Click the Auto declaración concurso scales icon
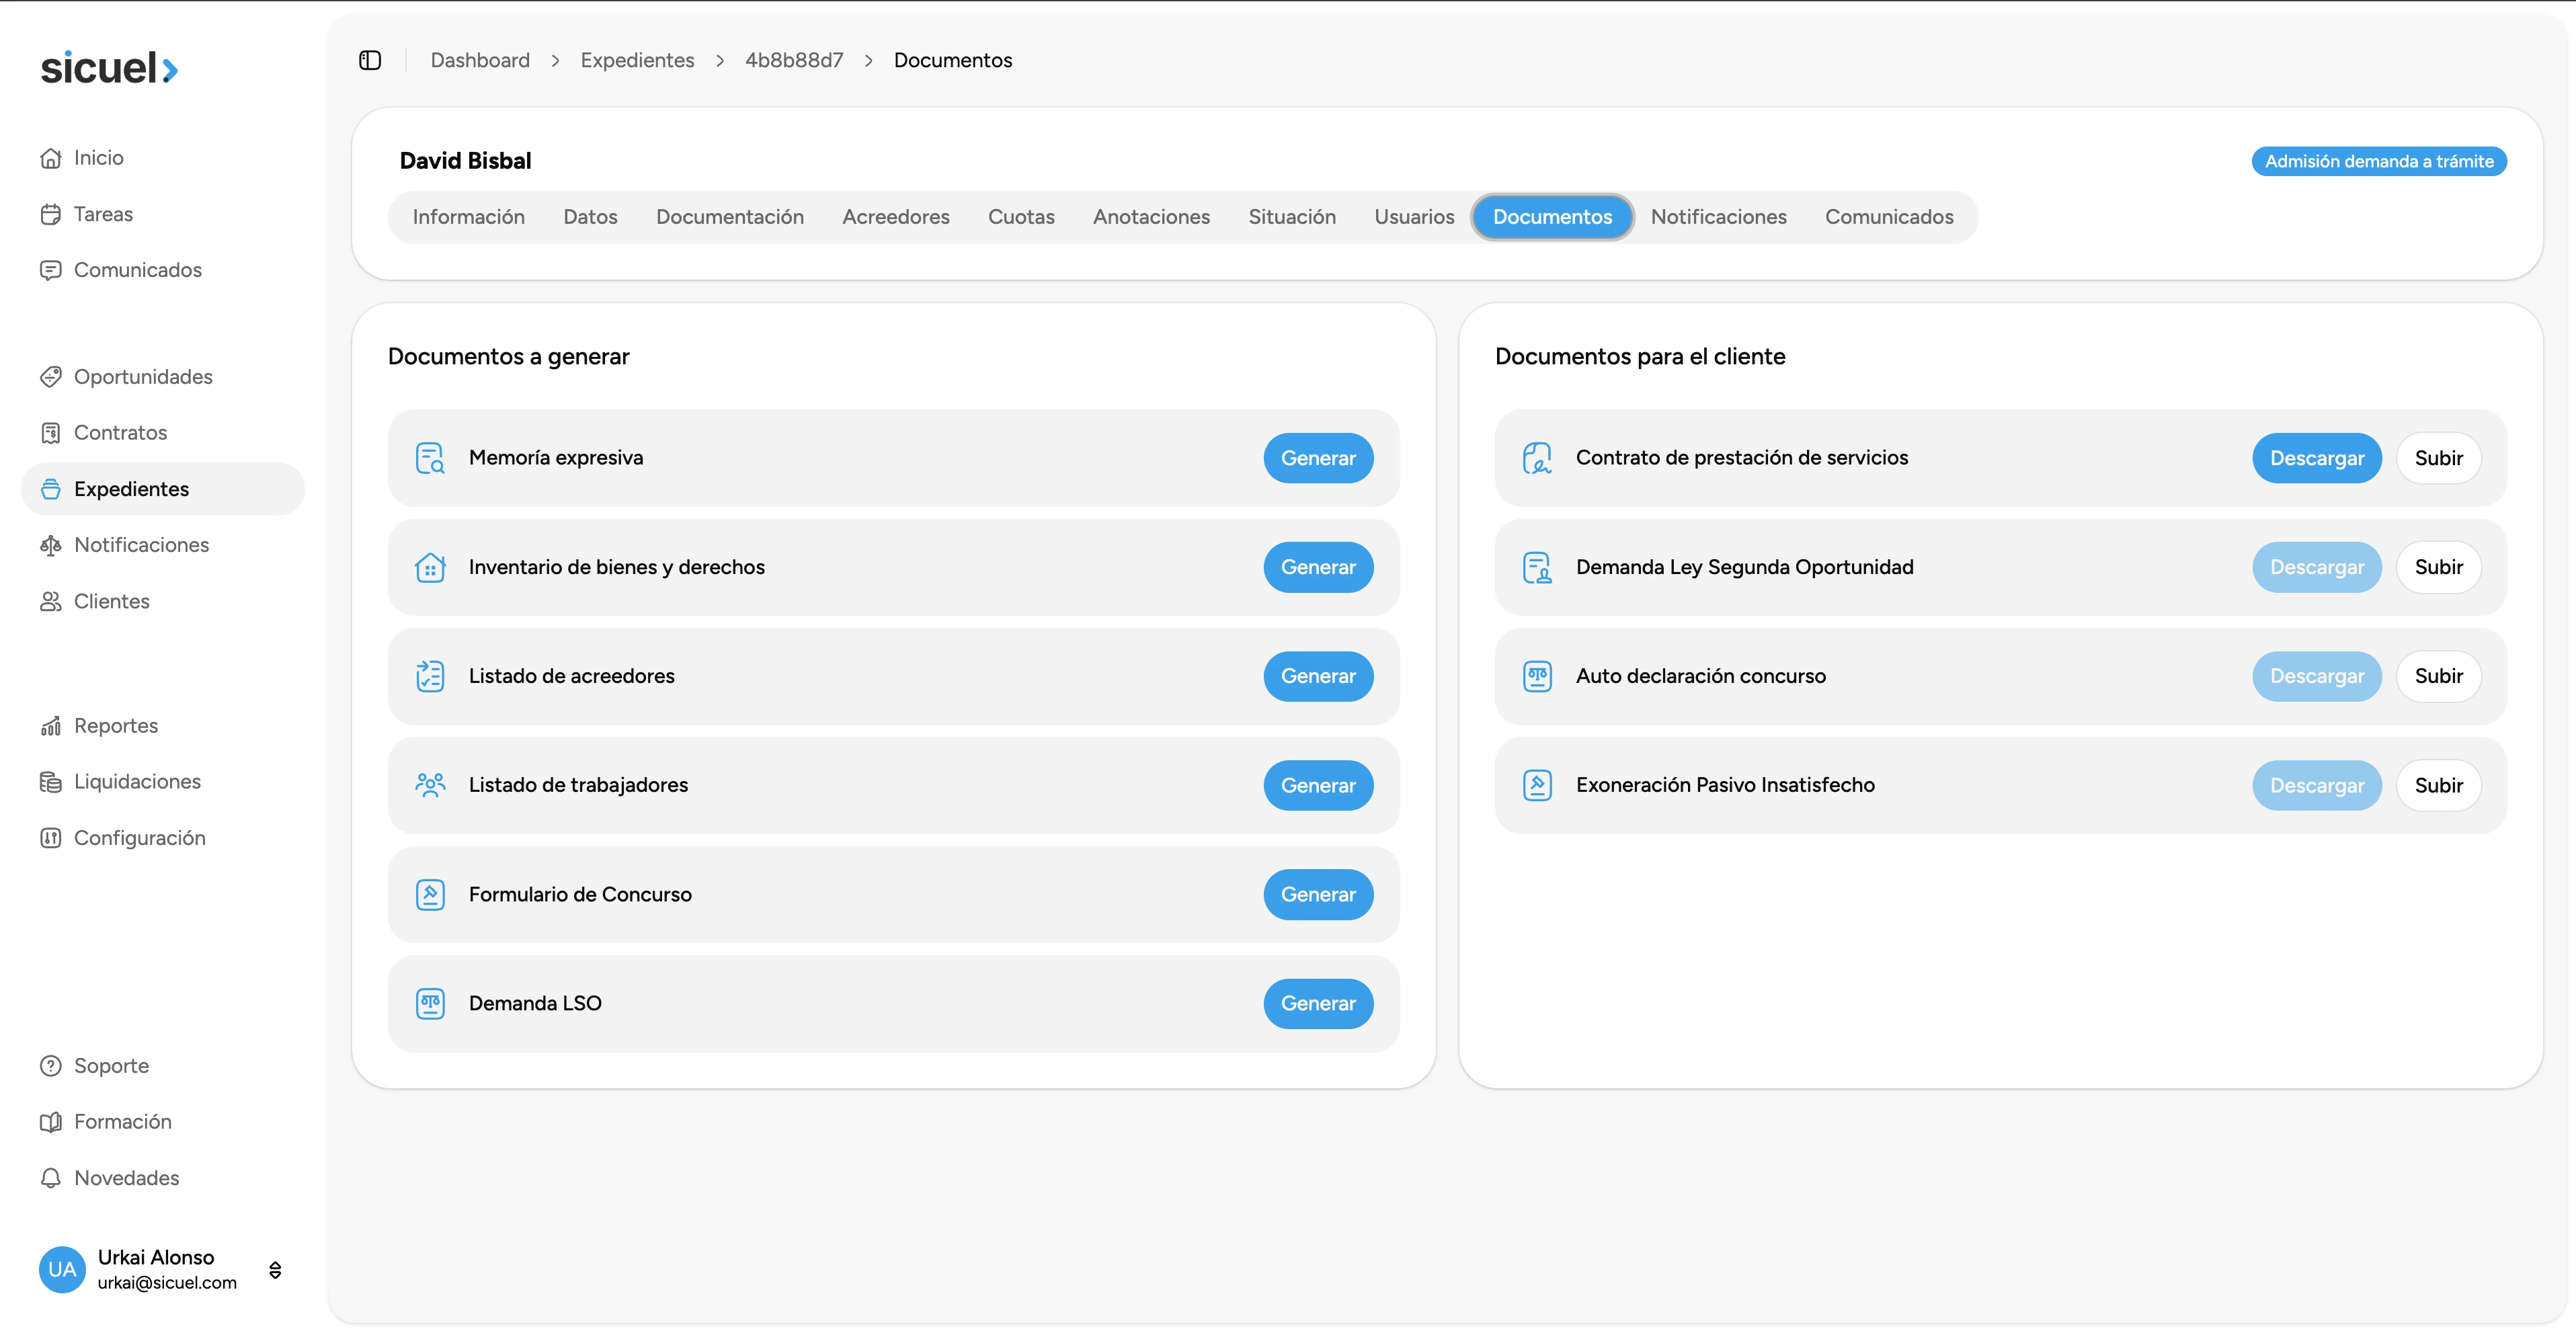 [1537, 676]
